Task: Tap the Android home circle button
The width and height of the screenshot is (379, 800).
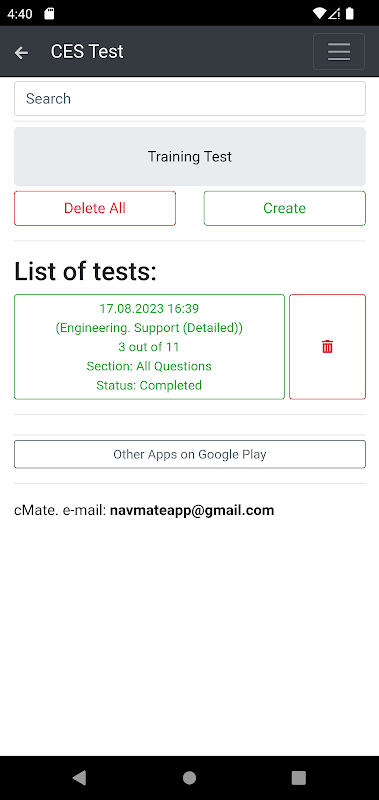Action: [x=189, y=778]
